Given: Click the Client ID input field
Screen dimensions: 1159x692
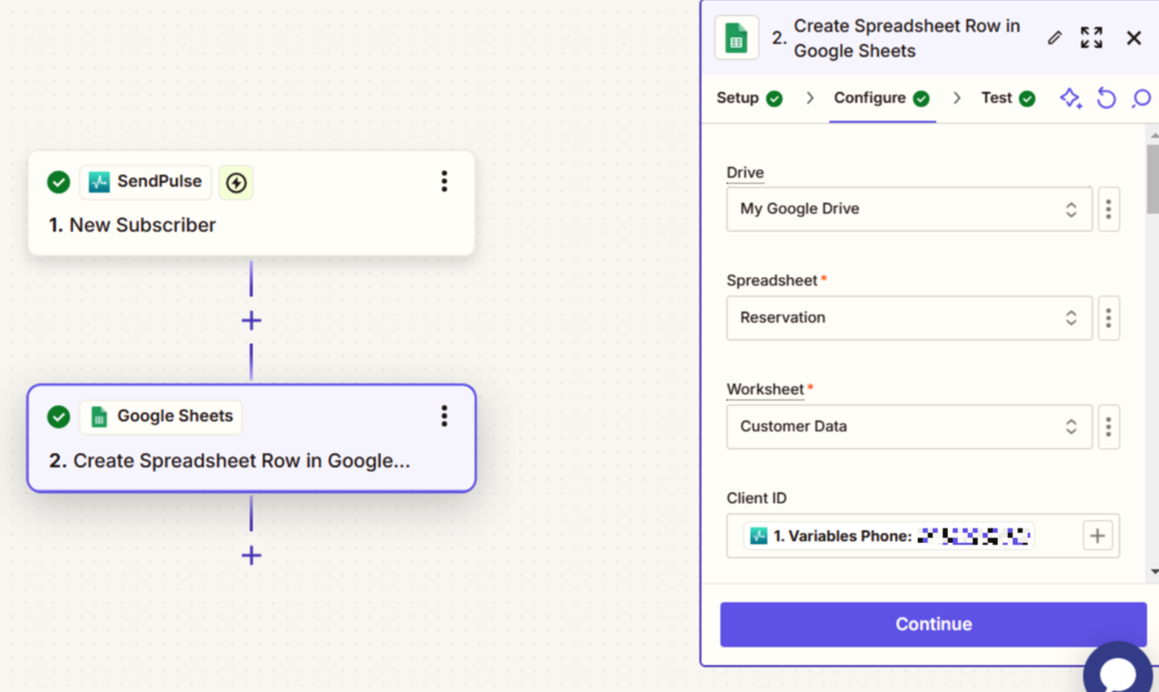Looking at the screenshot, I should (x=922, y=536).
